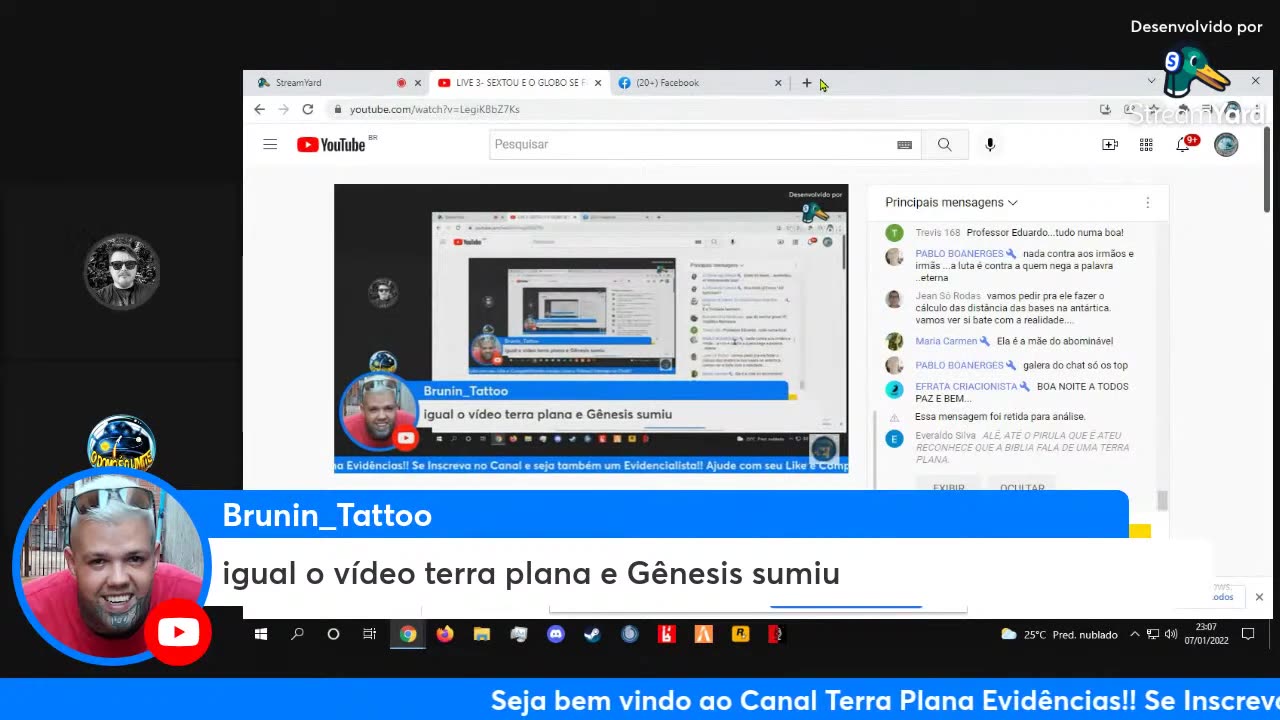Open Windows Task View
1280x720 pixels.
coord(370,634)
